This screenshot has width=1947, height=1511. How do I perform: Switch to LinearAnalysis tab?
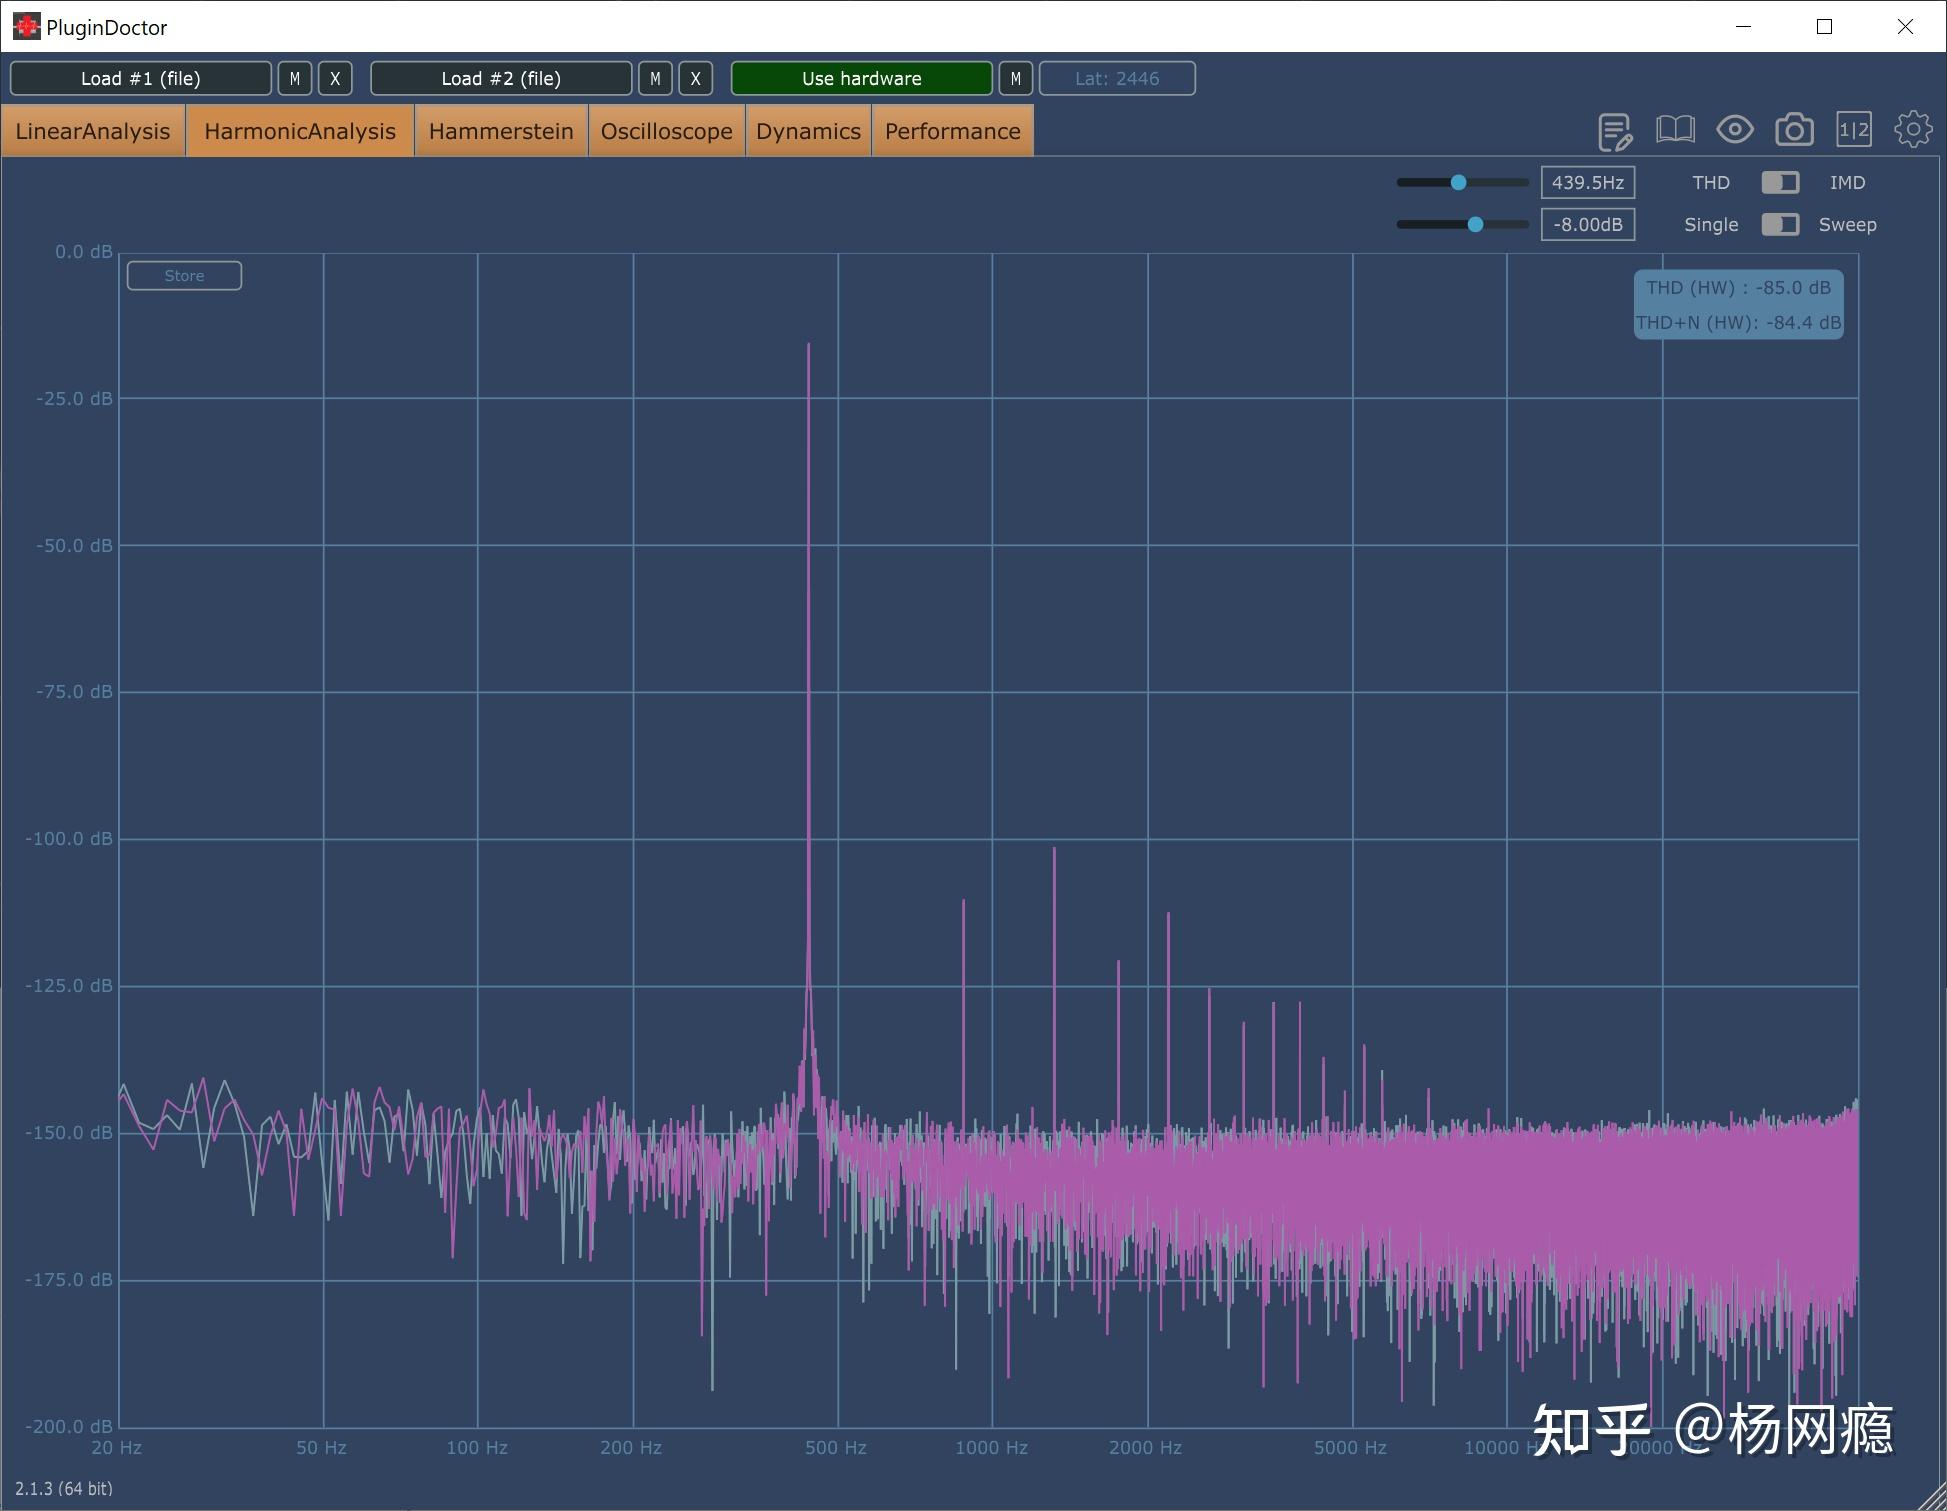point(93,132)
